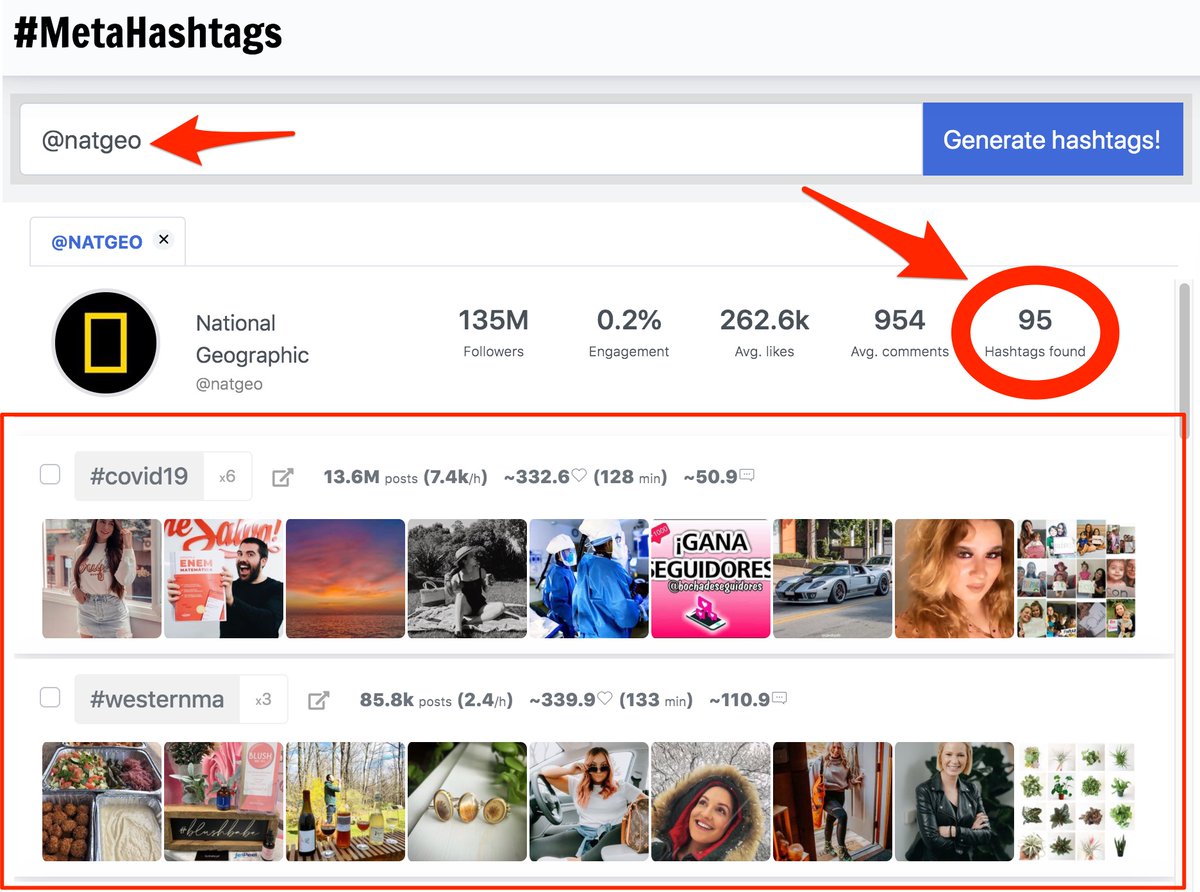Open the sunset sky thumbnail in #covid19

pos(345,578)
